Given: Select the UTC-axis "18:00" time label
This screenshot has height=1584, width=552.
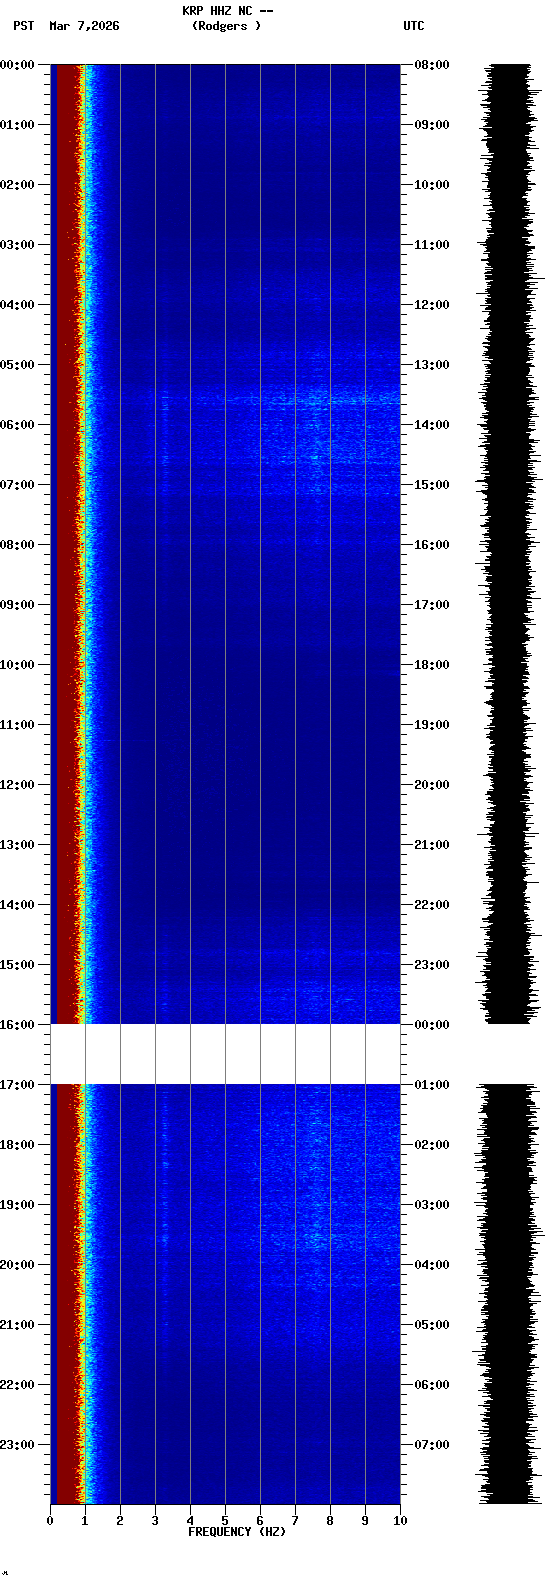Looking at the screenshot, I should click(432, 665).
